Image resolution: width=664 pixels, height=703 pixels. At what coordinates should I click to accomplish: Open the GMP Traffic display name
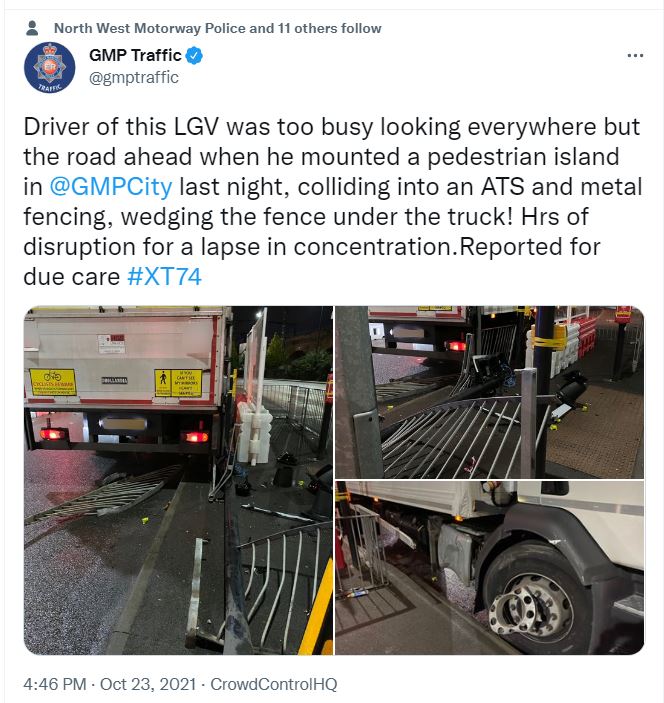click(x=135, y=55)
